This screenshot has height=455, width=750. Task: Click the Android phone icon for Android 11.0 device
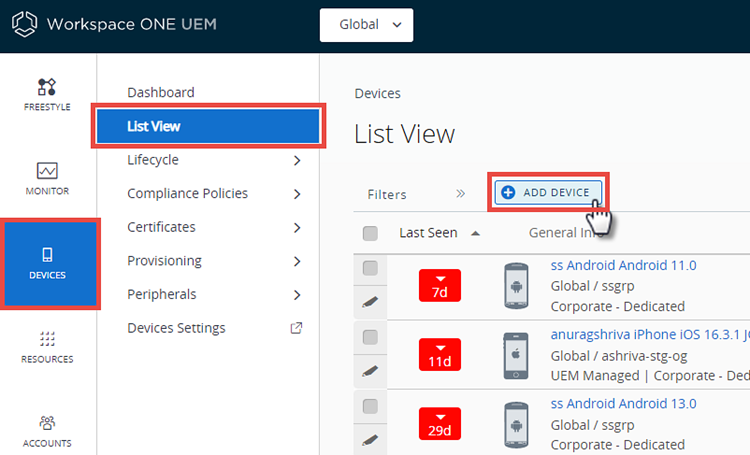coord(516,286)
